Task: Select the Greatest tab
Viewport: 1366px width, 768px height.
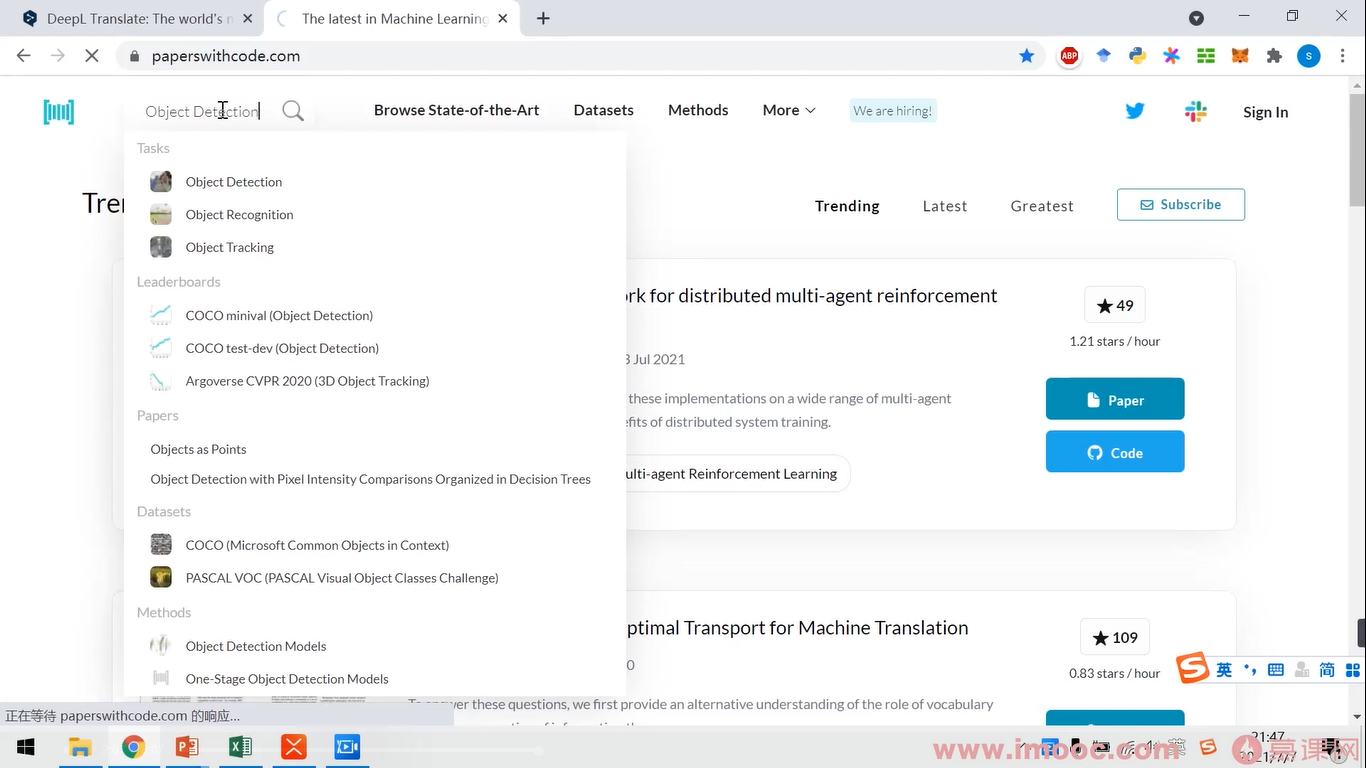Action: [x=1042, y=206]
